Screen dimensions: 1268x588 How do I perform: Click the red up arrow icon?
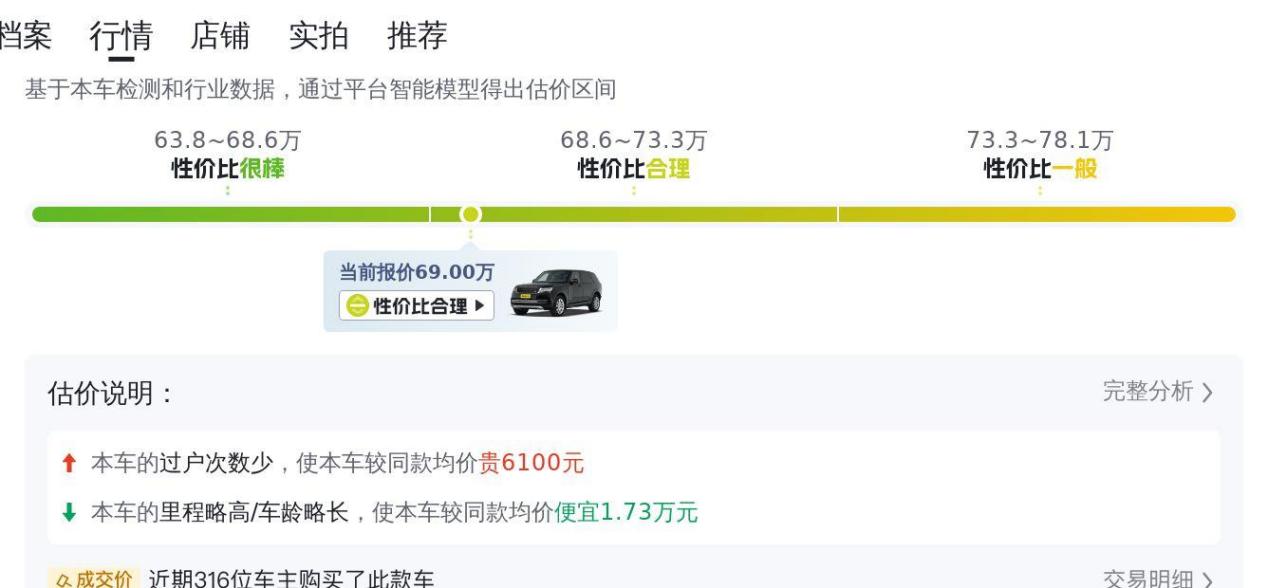tap(69, 462)
